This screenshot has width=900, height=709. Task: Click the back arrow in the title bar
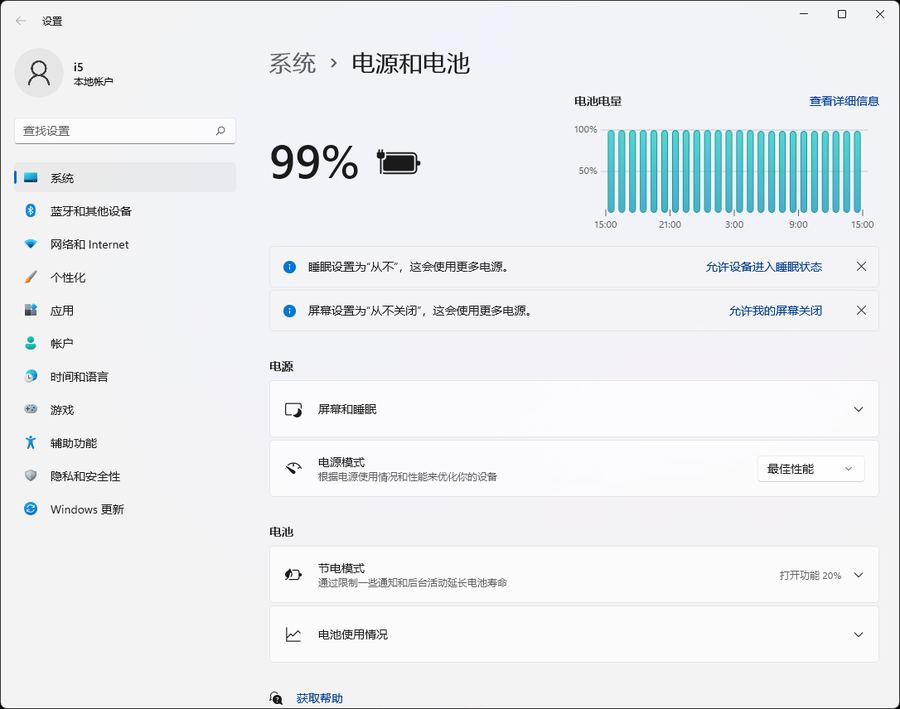21,20
